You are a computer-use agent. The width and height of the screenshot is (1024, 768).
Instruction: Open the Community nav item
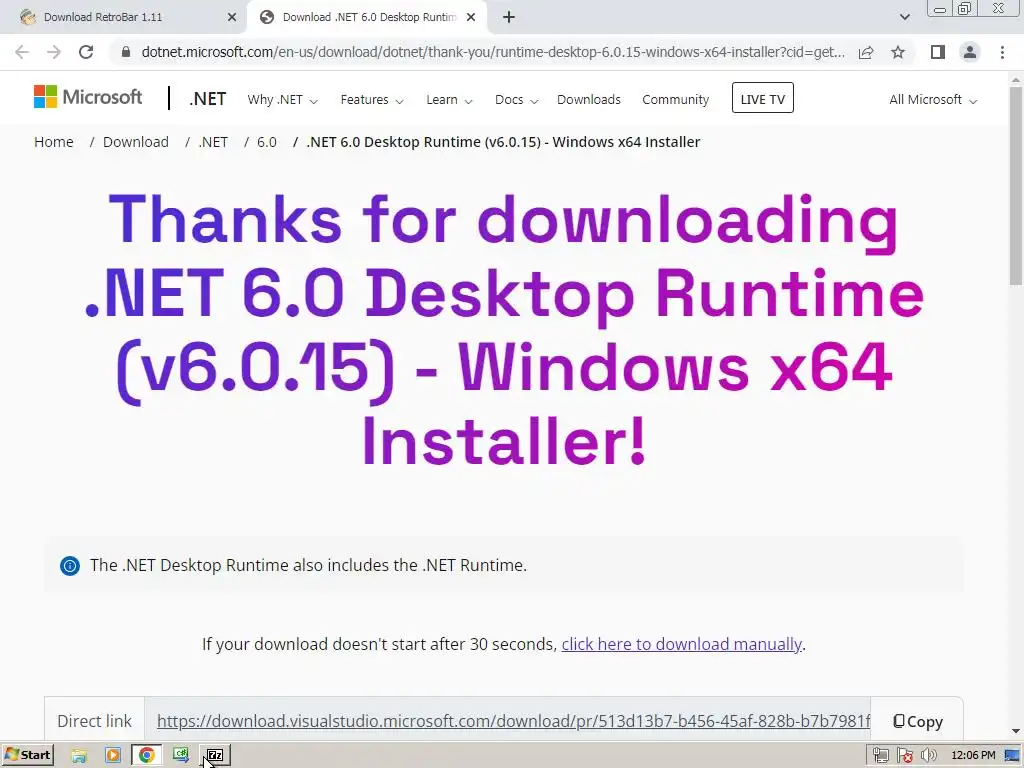tap(675, 100)
